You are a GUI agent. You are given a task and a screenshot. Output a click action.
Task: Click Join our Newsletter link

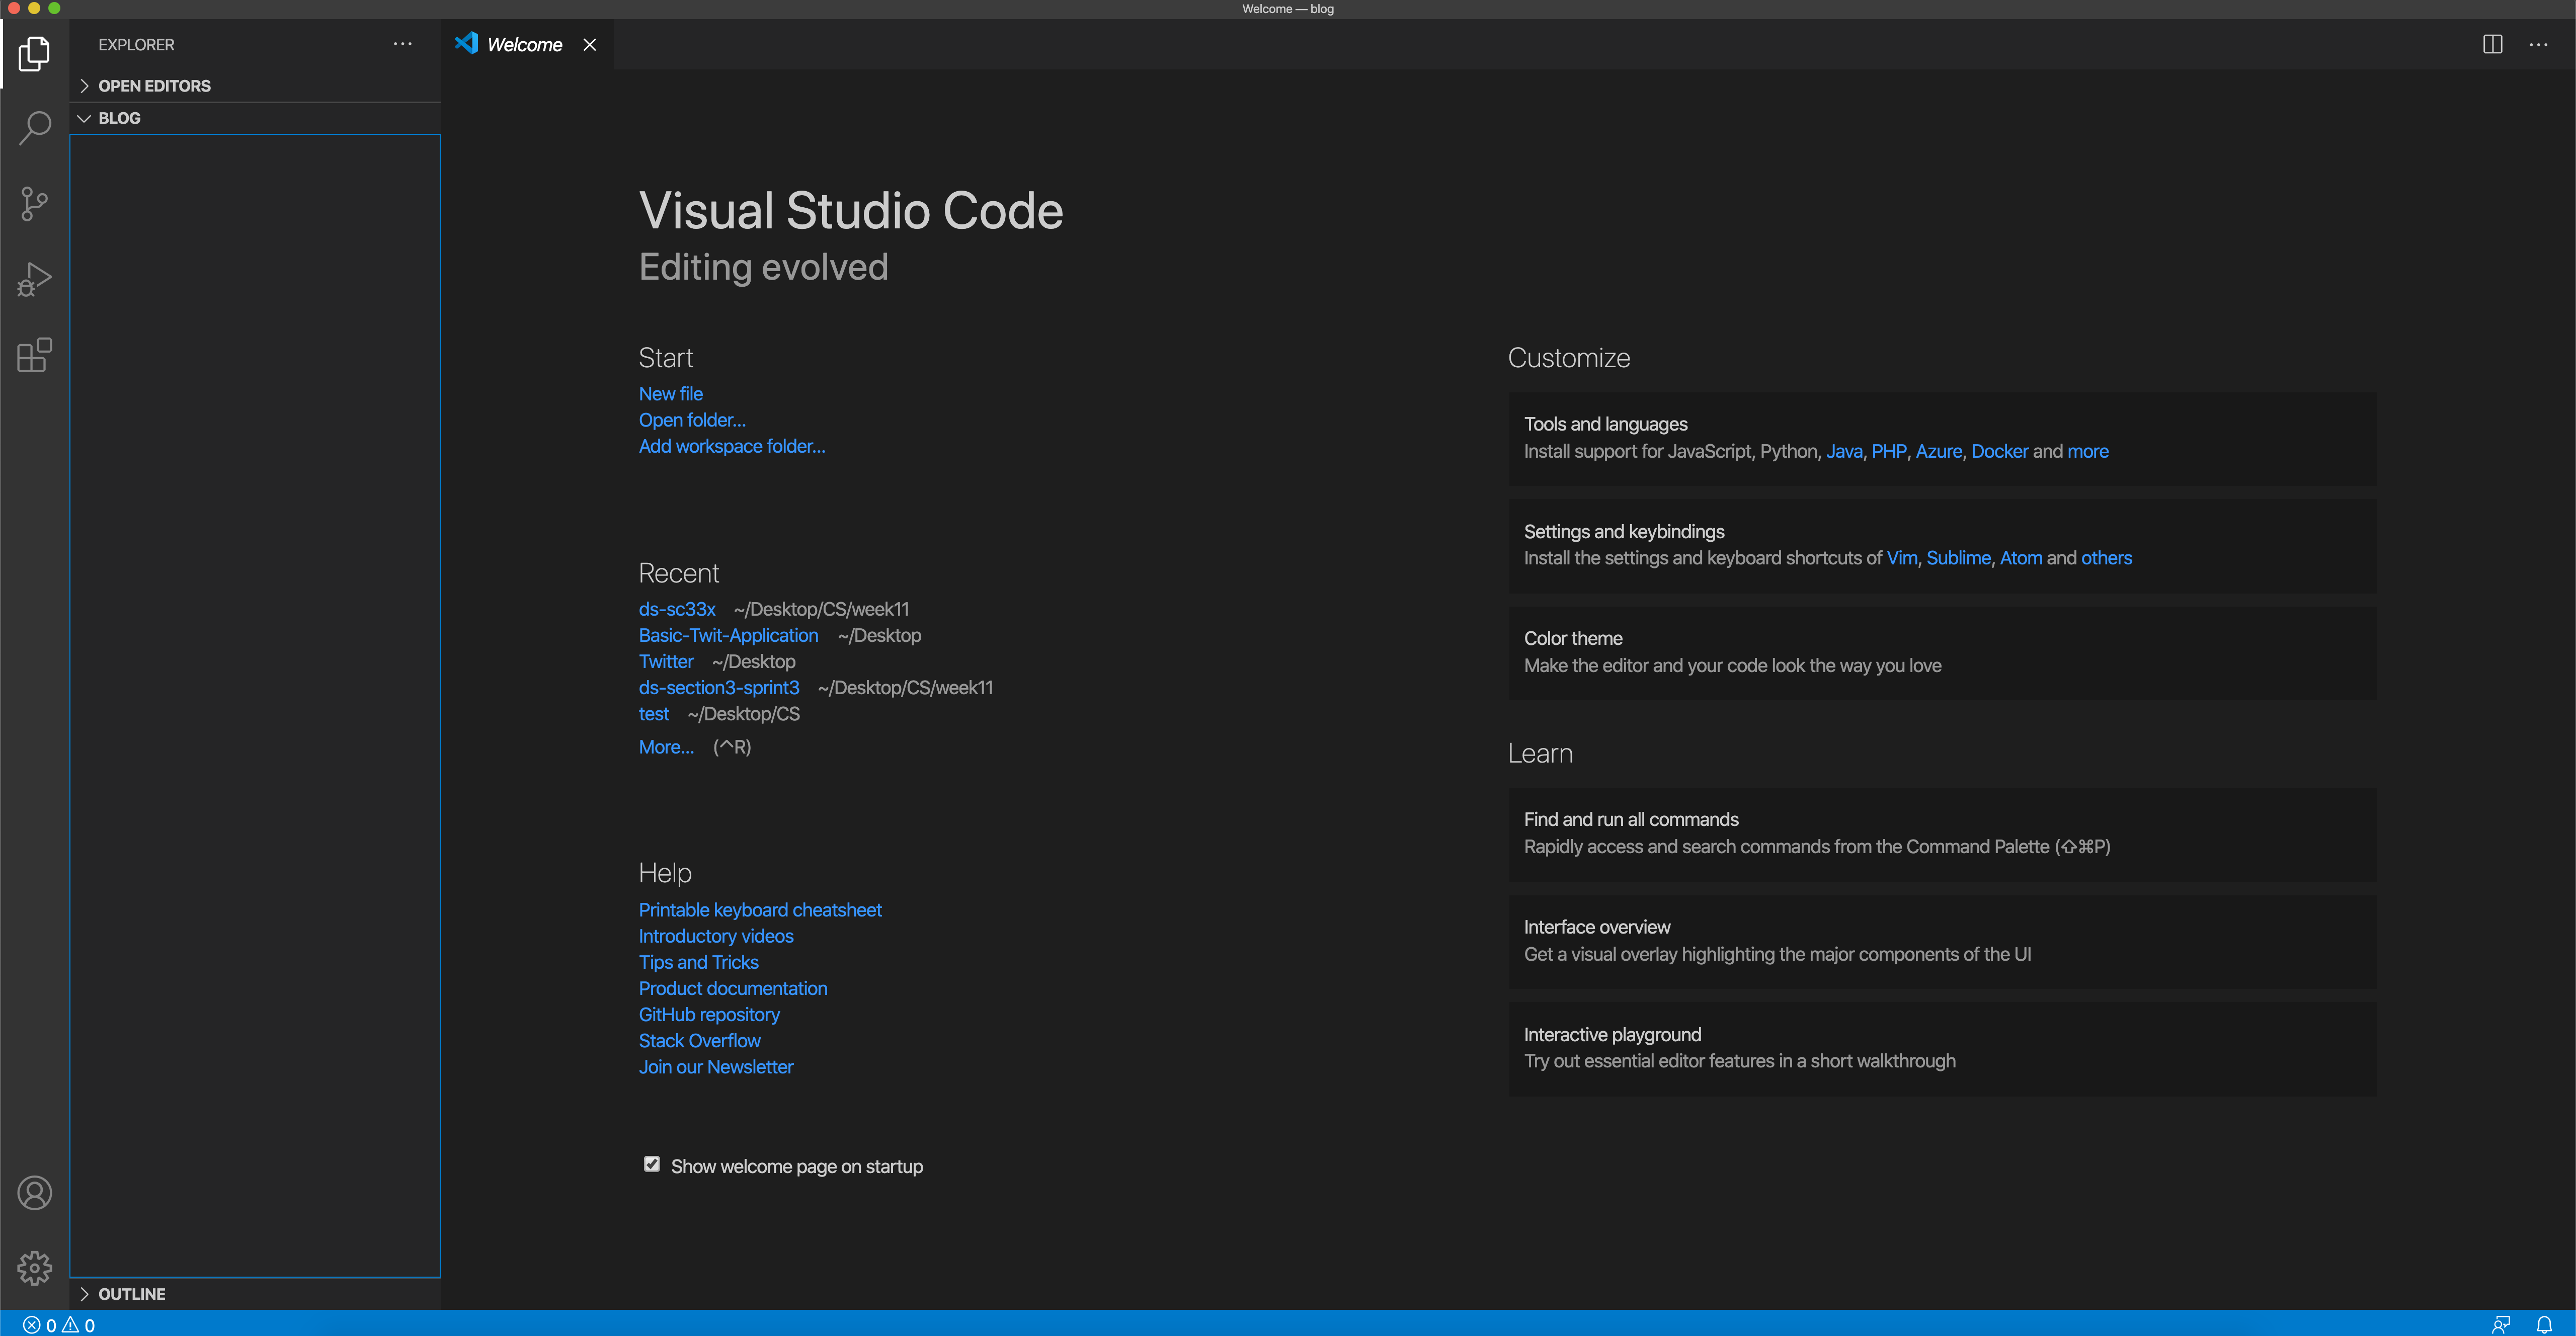pyautogui.click(x=716, y=1067)
